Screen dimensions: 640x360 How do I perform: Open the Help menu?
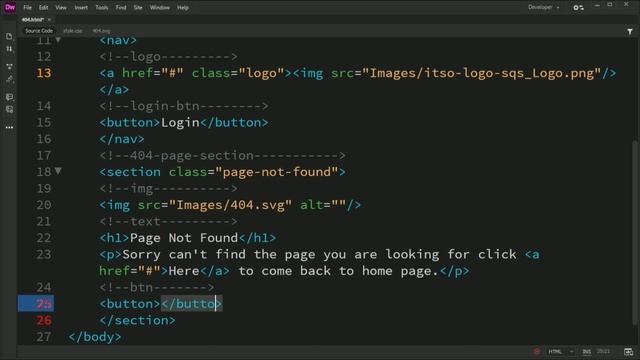[183, 7]
